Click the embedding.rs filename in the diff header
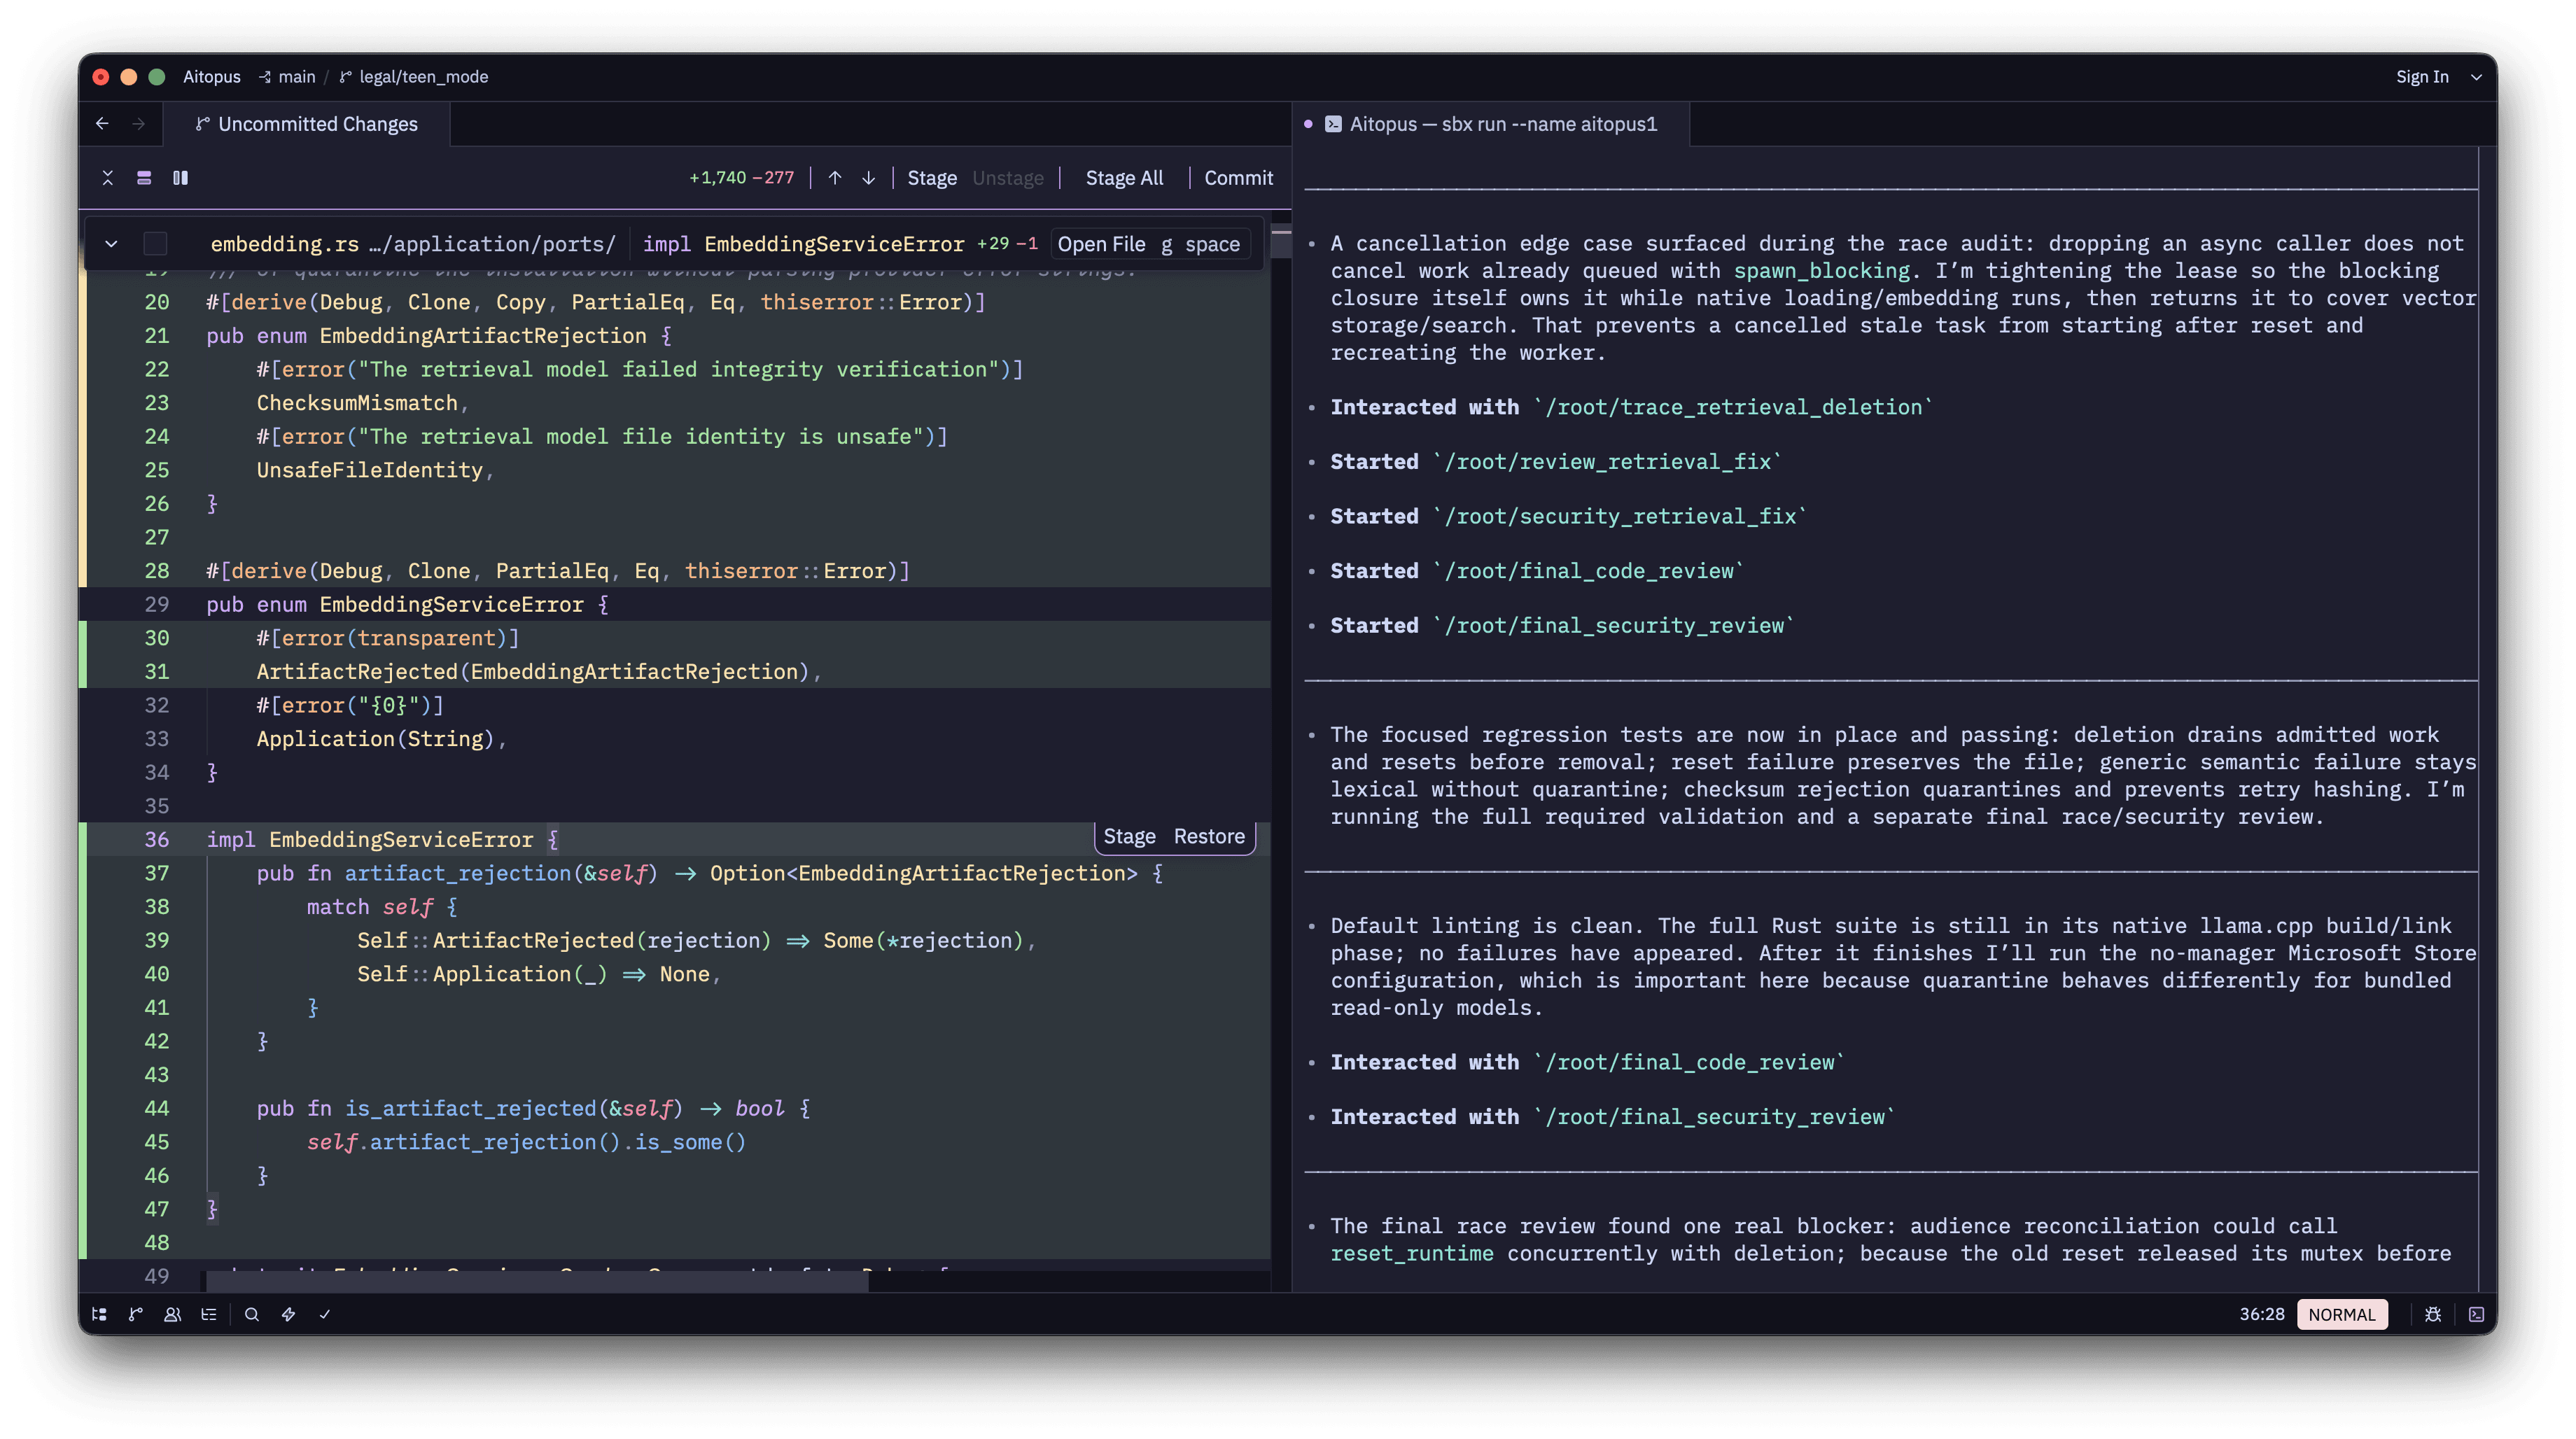 284,244
